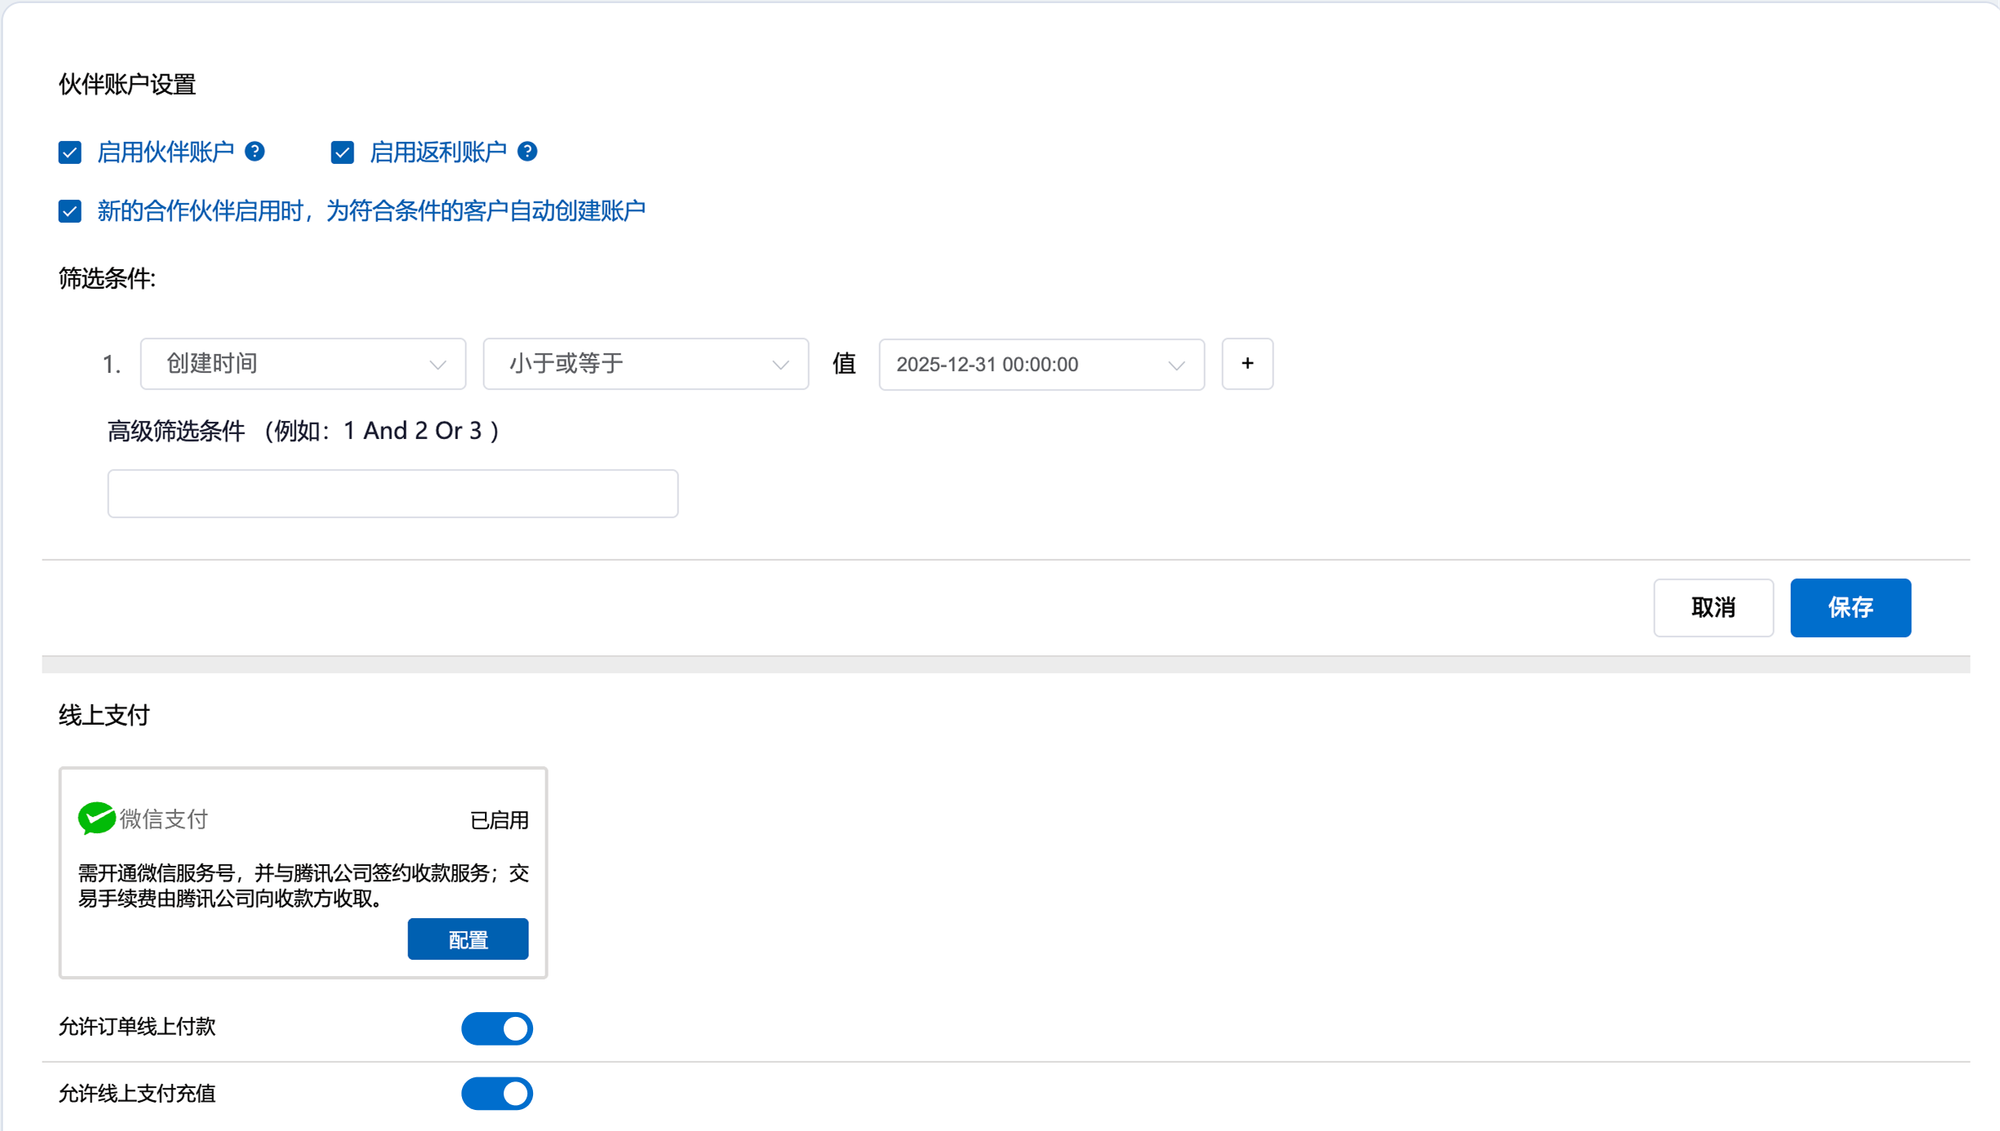Uncheck the 启用伙伴账户 checkbox
Screen dimensions: 2000x1131
pos(70,152)
